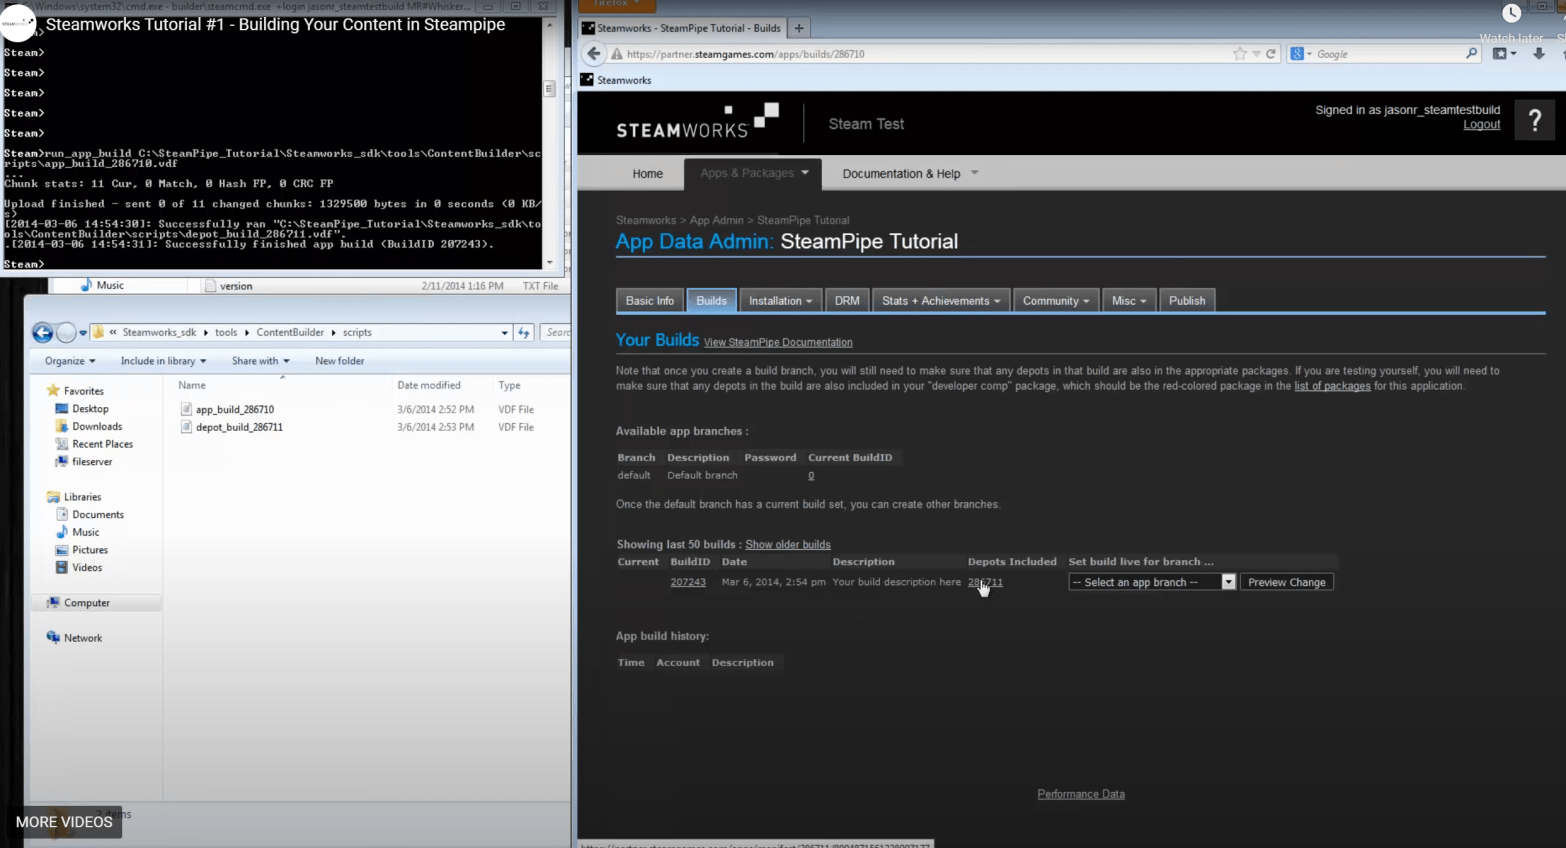
Task: Click the Firefox back arrow button
Action: coord(594,54)
